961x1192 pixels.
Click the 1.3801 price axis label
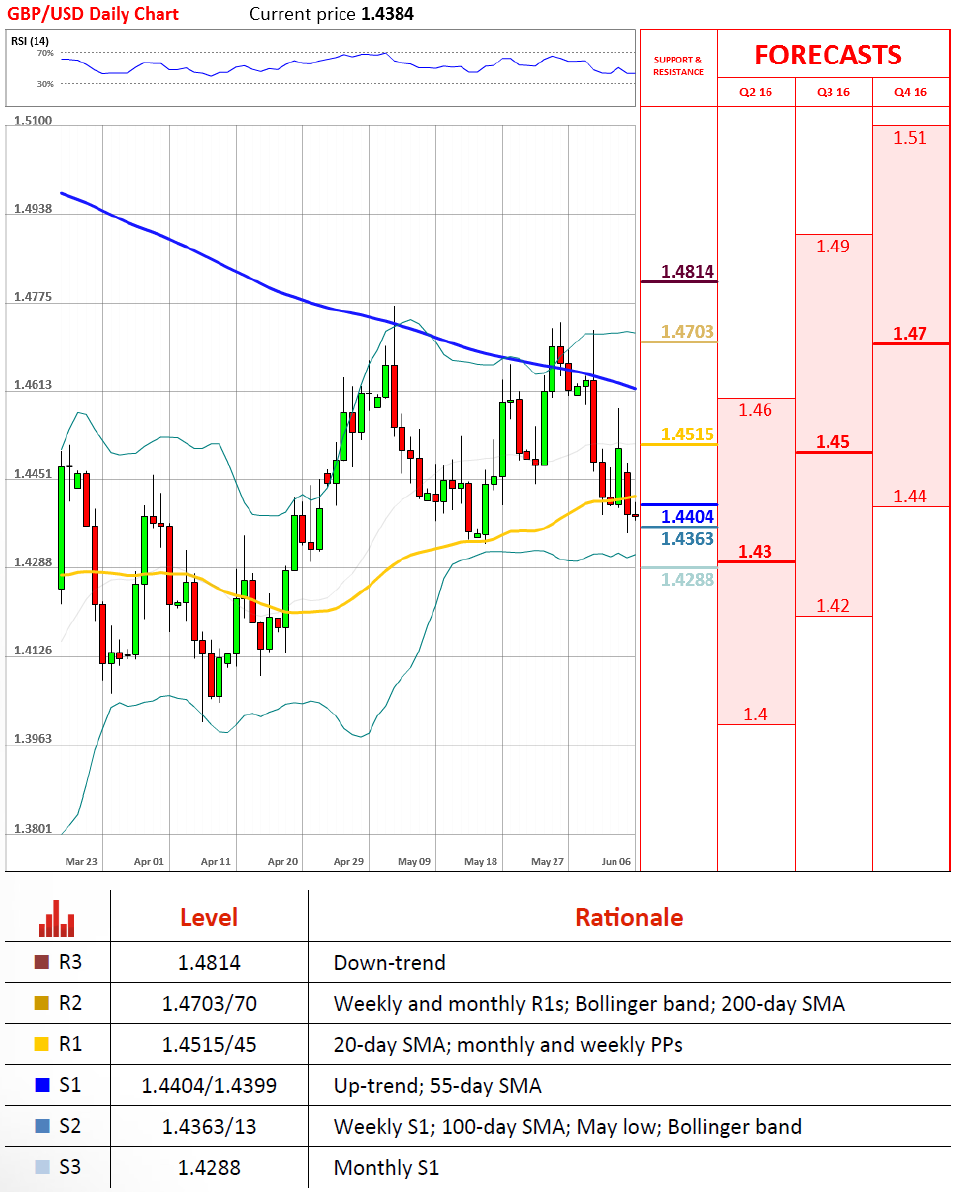point(33,829)
